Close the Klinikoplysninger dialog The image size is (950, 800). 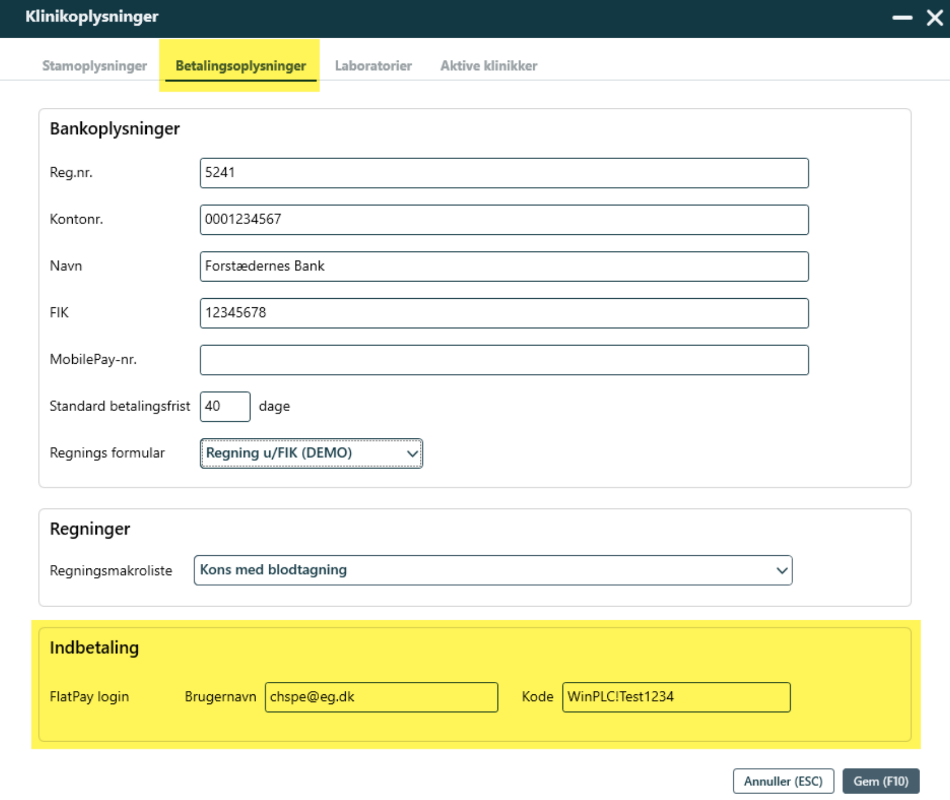click(x=934, y=18)
